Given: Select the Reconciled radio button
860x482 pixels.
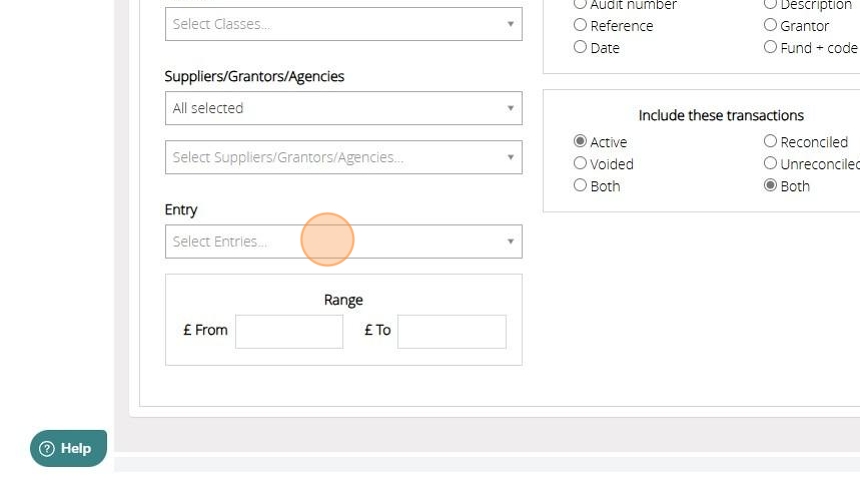Looking at the screenshot, I should tap(770, 142).
